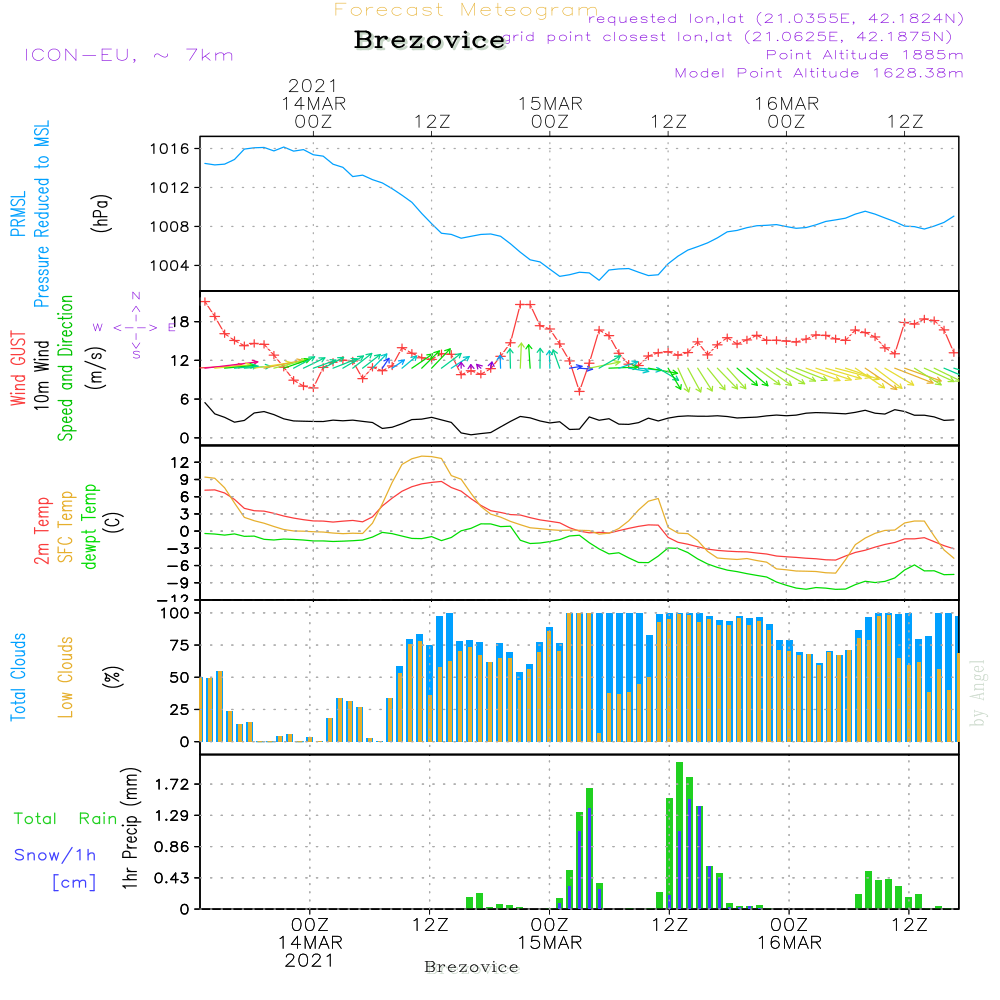Click the "1.72" precipitation axis value
Viewport: 1000px width, 1000px height.
click(x=172, y=784)
